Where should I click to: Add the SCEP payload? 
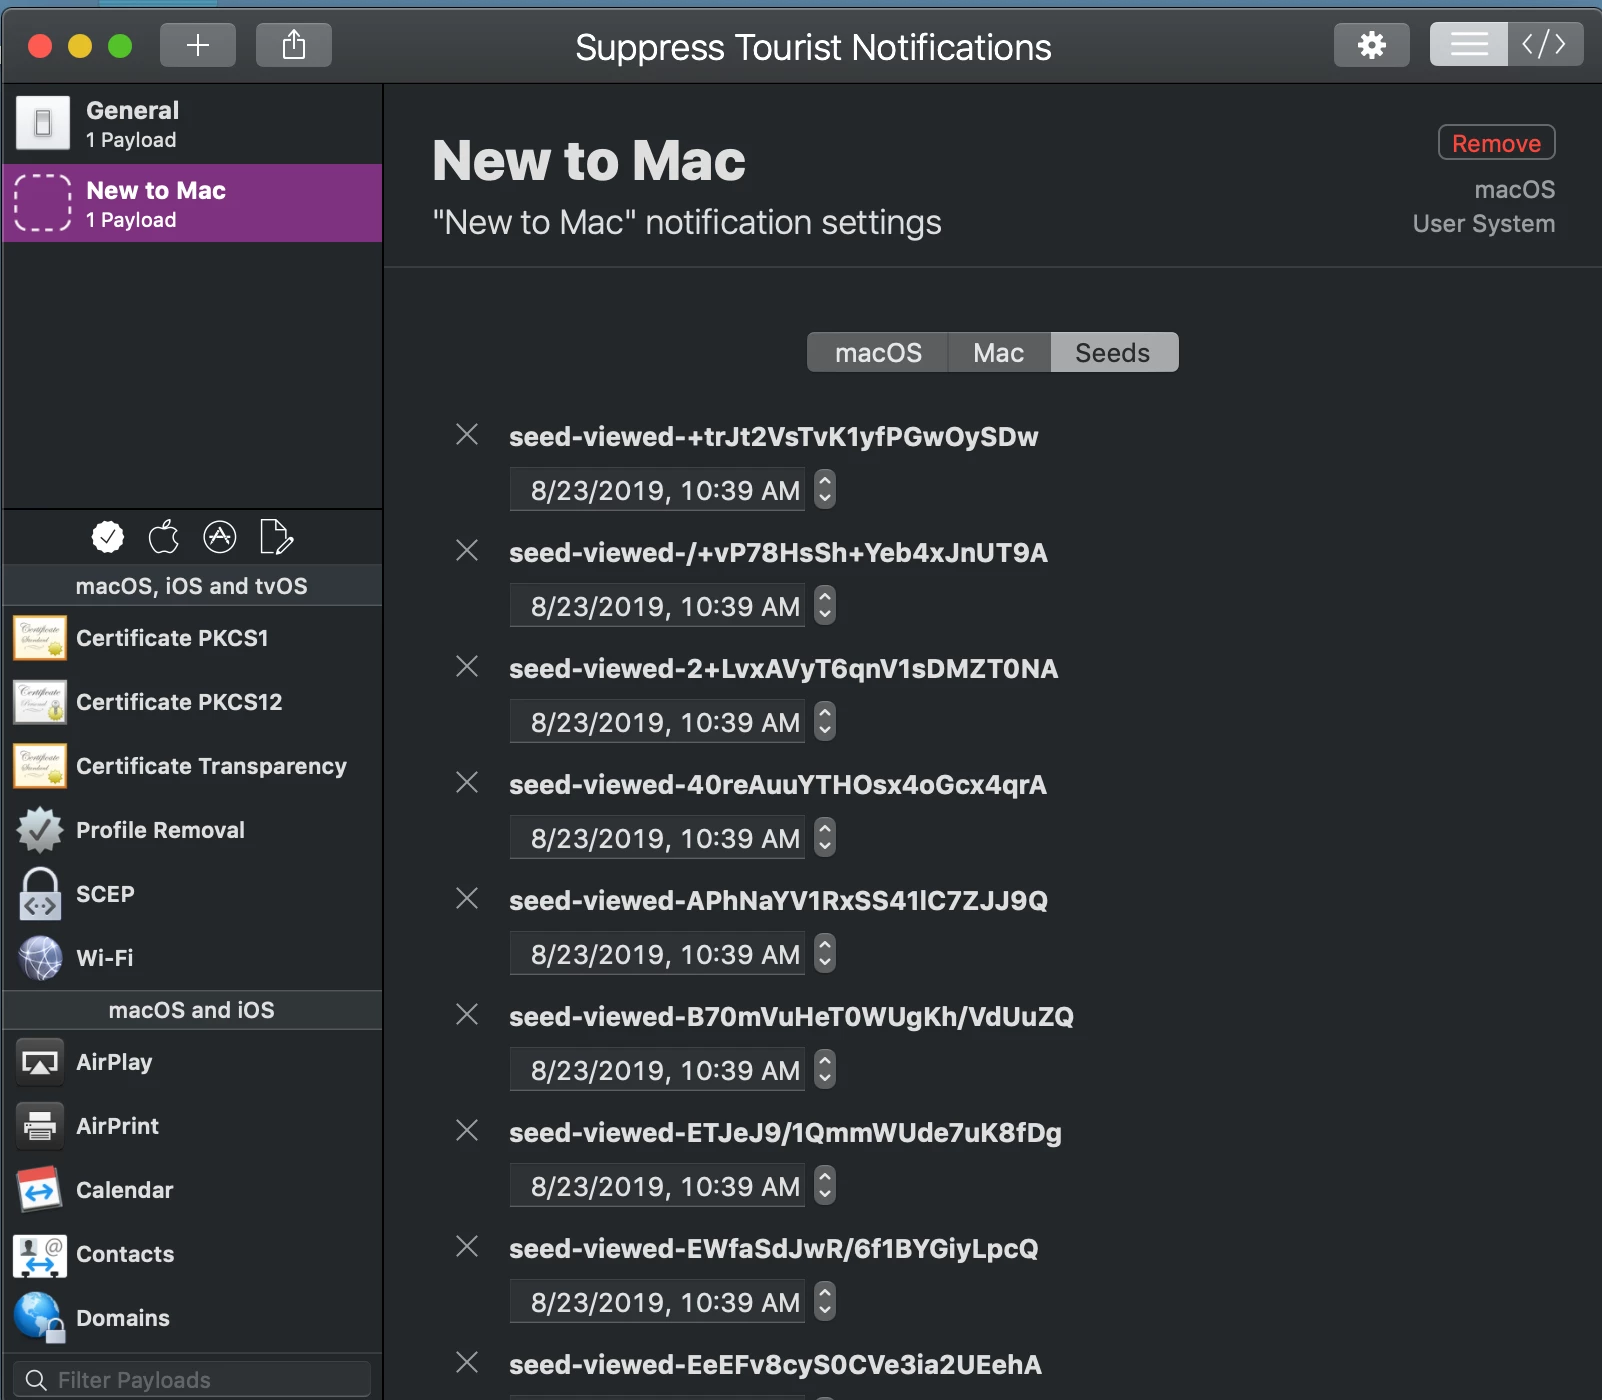point(192,894)
